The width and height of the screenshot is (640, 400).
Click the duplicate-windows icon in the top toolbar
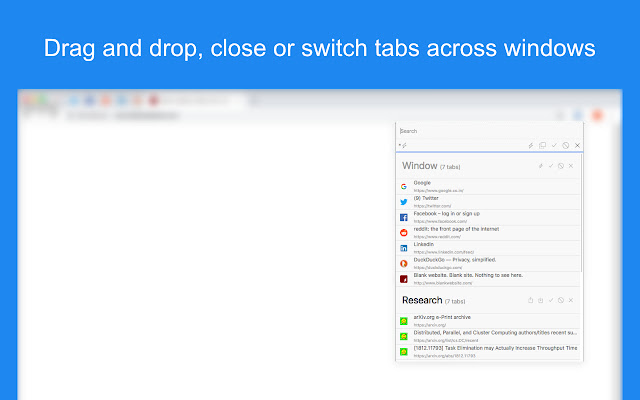tap(542, 145)
